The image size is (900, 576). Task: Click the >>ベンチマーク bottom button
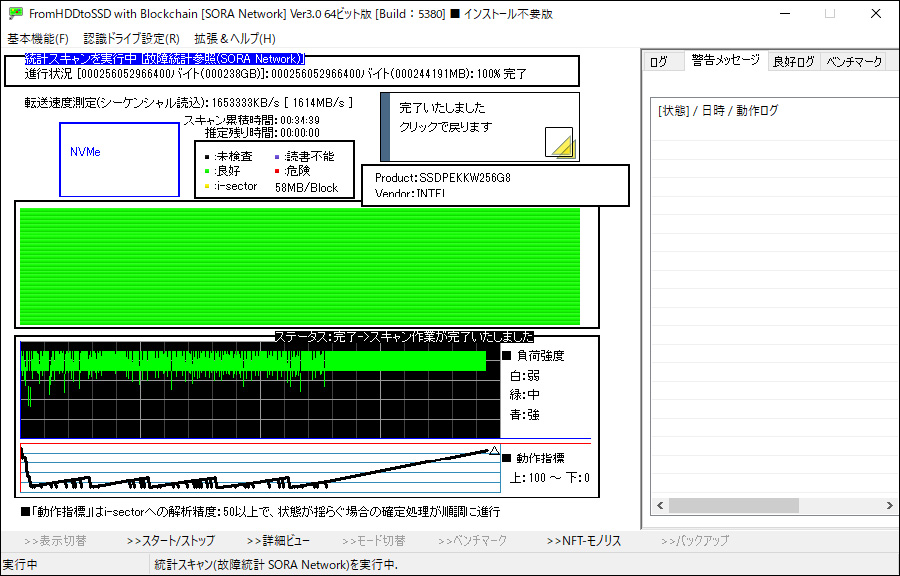point(472,540)
